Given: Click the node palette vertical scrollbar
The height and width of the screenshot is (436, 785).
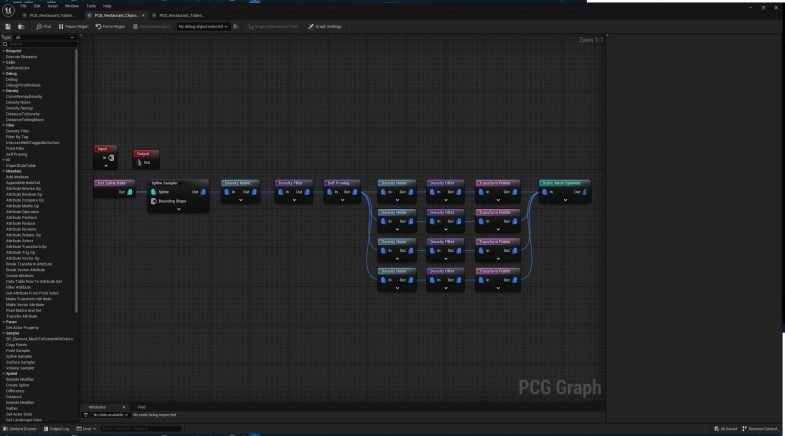Looking at the screenshot, I should pyautogui.click(x=76, y=180).
